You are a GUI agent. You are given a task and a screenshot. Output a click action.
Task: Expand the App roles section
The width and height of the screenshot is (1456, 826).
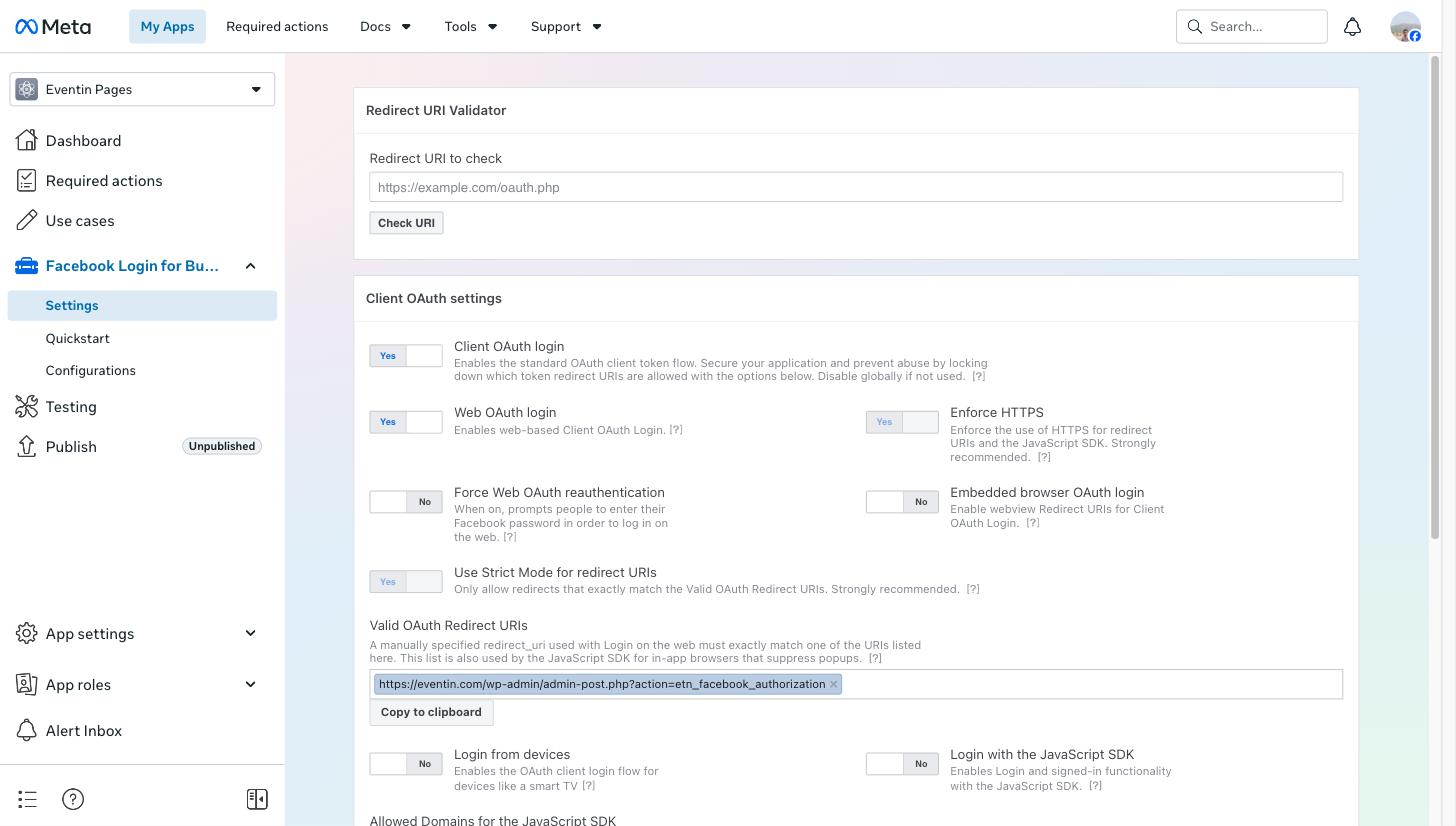click(x=251, y=684)
